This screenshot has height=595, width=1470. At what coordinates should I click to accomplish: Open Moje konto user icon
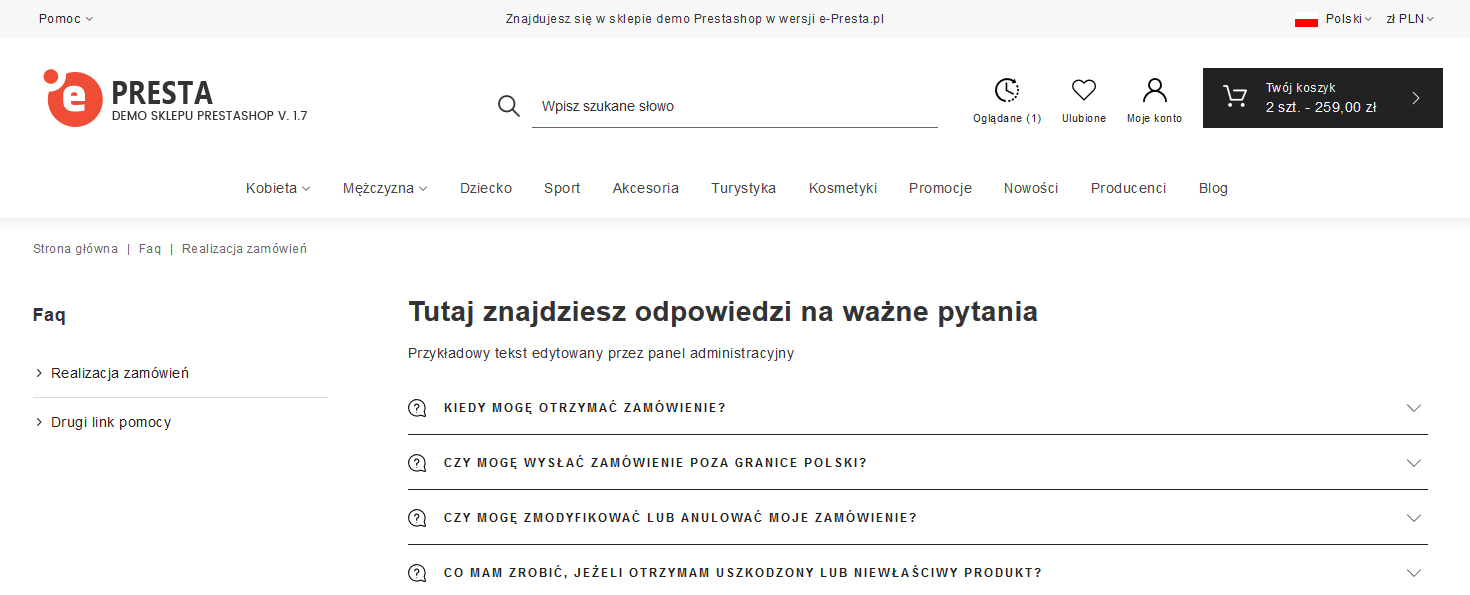click(1155, 91)
